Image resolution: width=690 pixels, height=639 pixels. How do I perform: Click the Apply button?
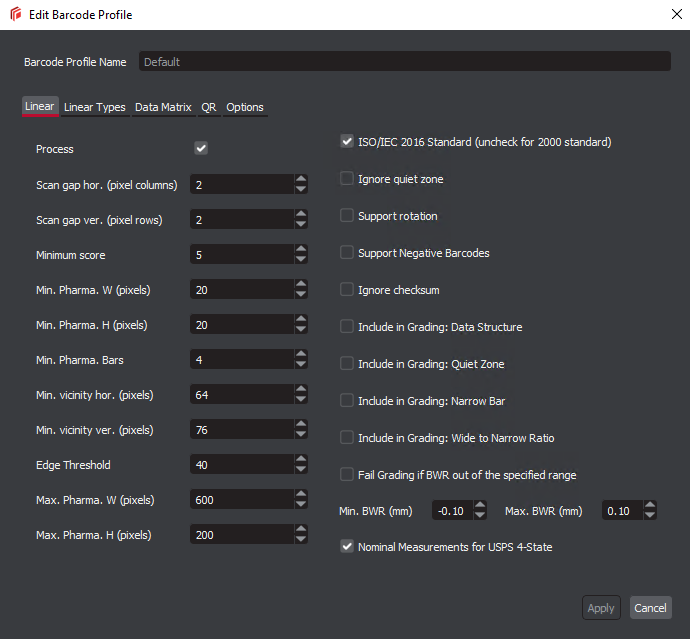(x=601, y=608)
